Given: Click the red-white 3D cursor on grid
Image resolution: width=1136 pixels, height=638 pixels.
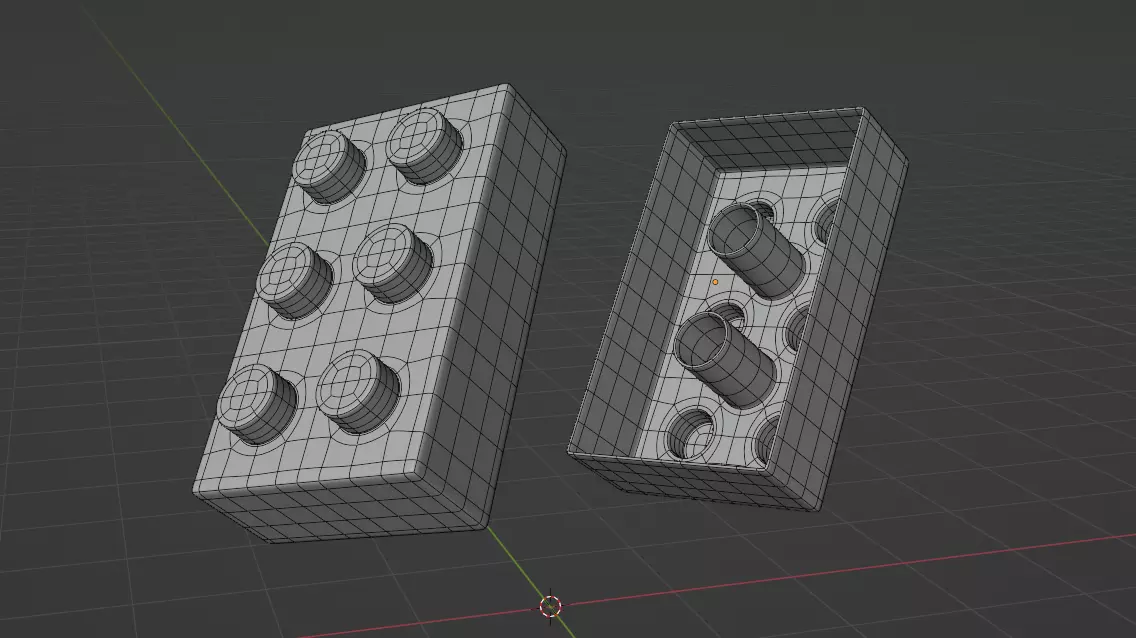Looking at the screenshot, I should 551,605.
